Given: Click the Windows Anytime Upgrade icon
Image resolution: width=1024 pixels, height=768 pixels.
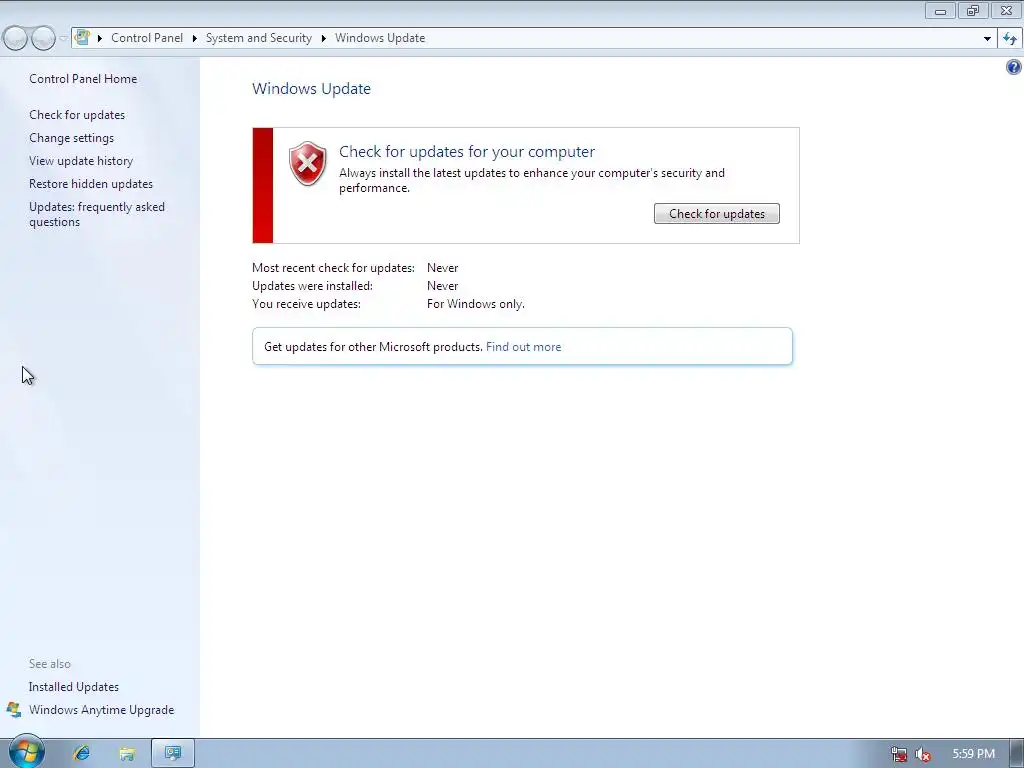Looking at the screenshot, I should [14, 710].
